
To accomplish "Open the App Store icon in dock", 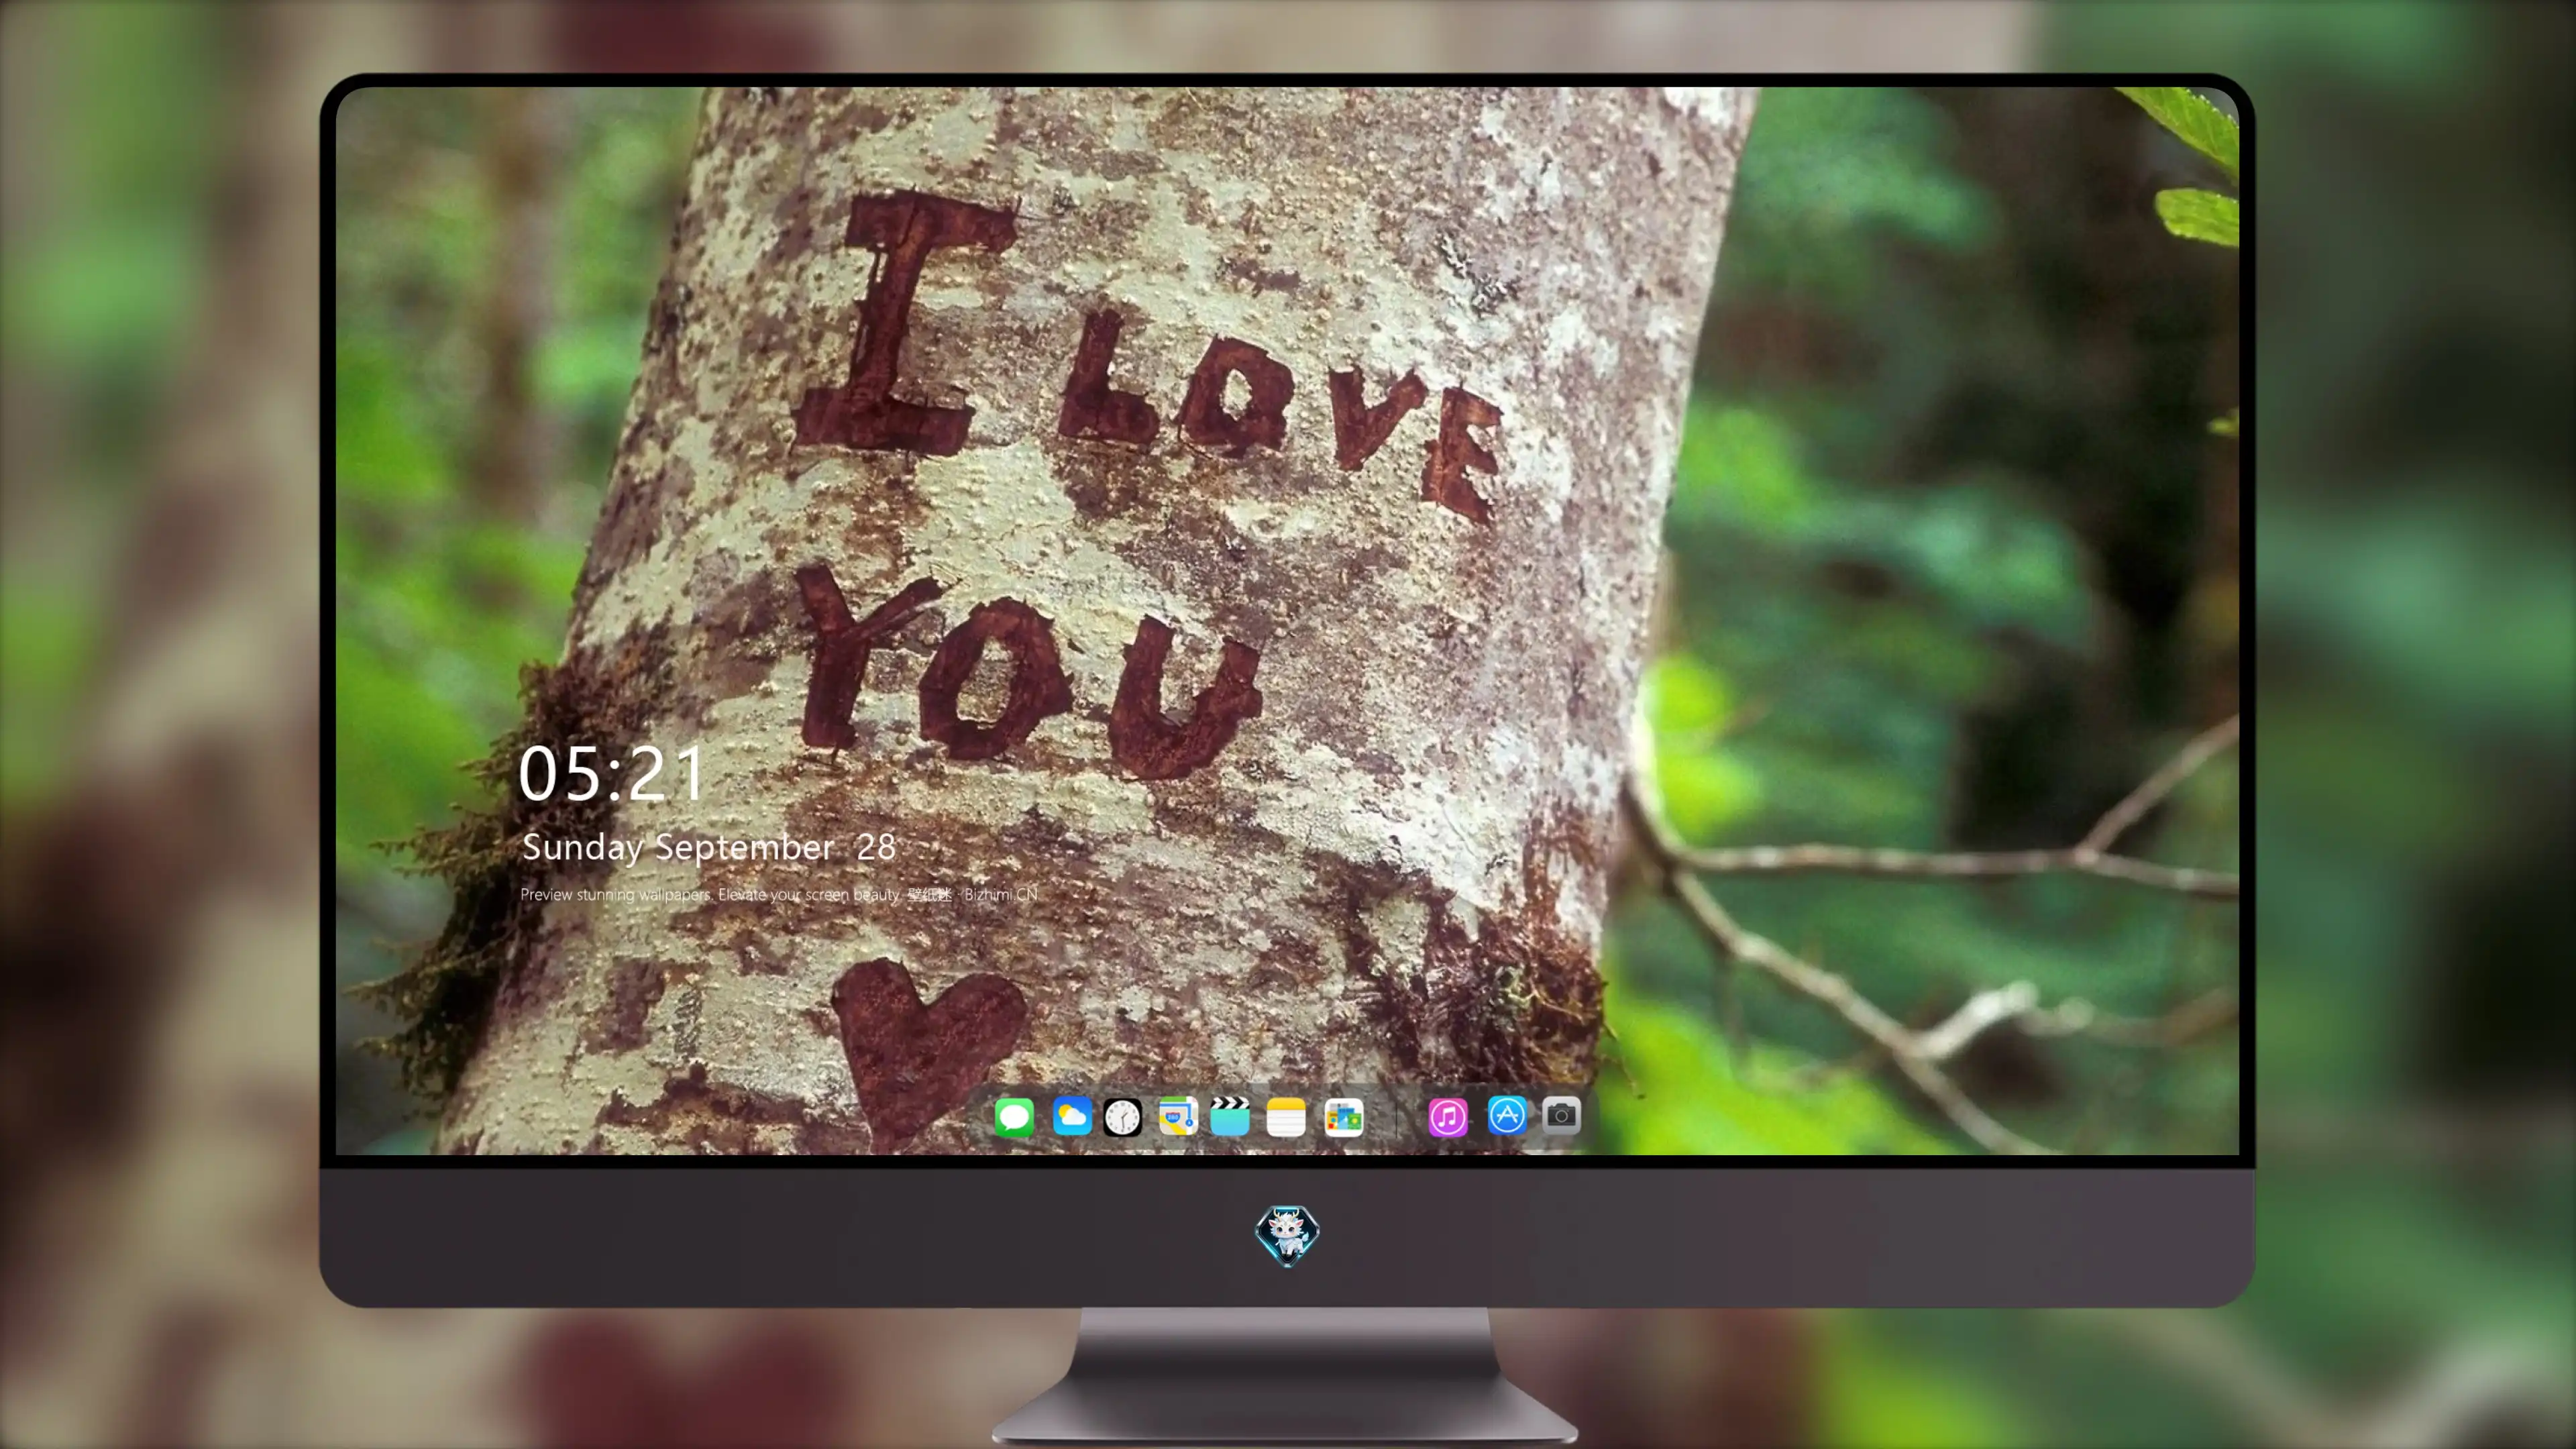I will 1506,1116.
